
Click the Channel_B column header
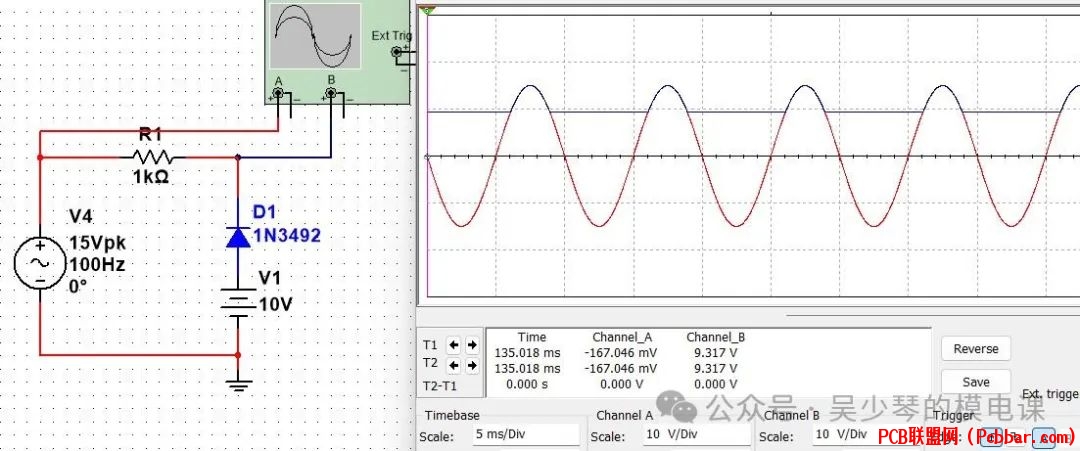coord(716,337)
